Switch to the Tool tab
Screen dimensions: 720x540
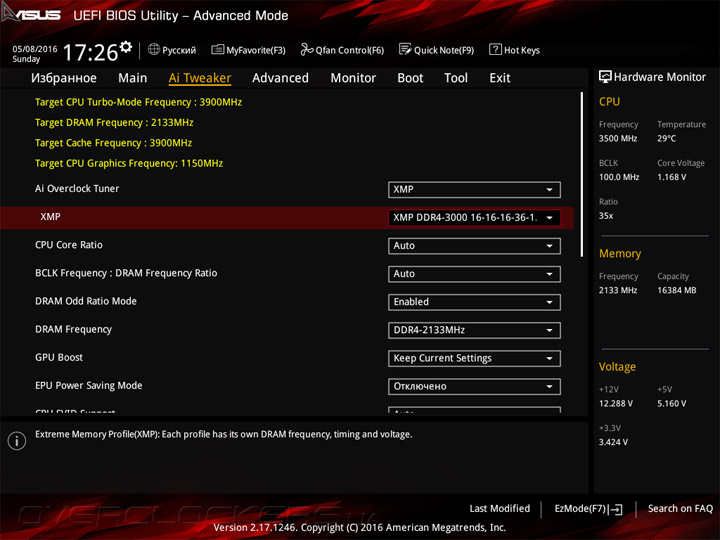click(x=456, y=78)
